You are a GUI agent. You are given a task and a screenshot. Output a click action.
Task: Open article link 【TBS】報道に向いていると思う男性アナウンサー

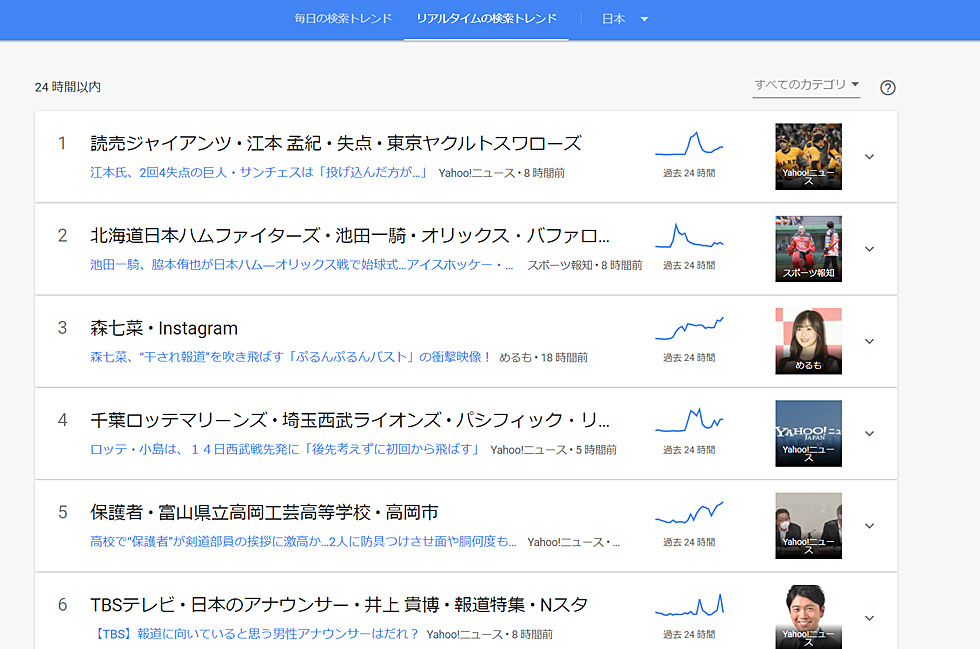tap(255, 634)
